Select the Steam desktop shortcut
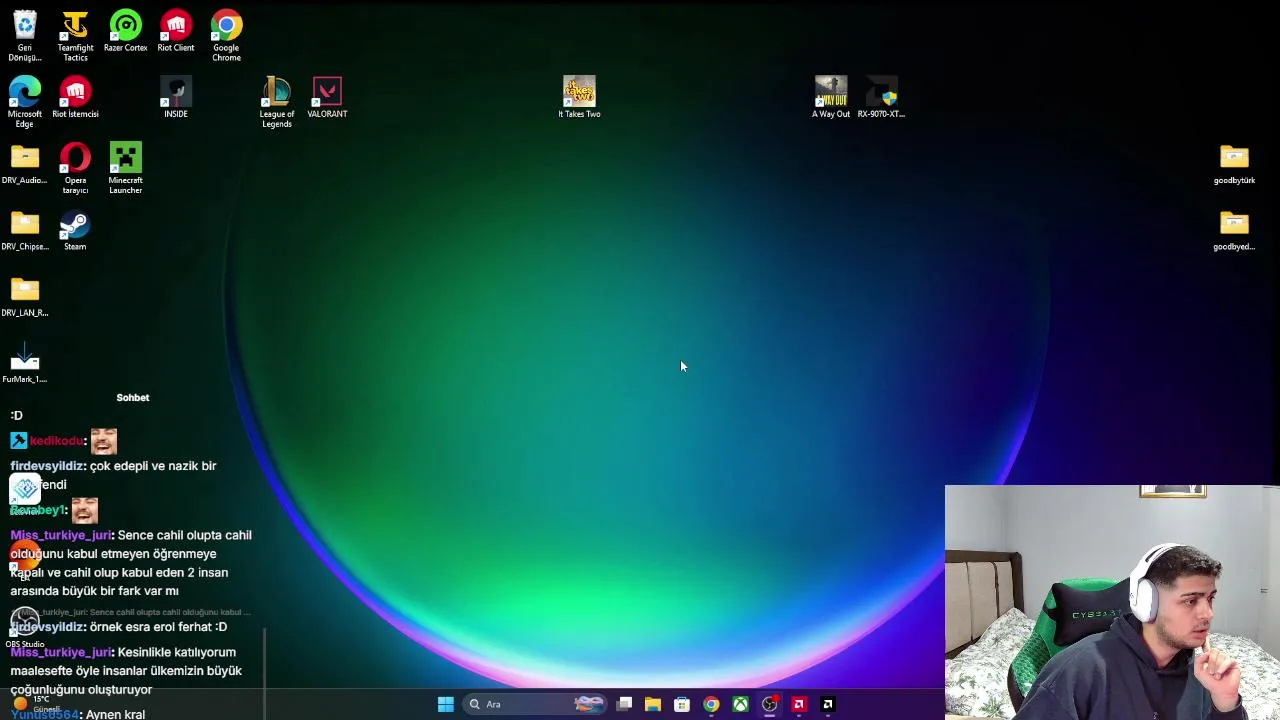The image size is (1280, 720). [x=75, y=230]
